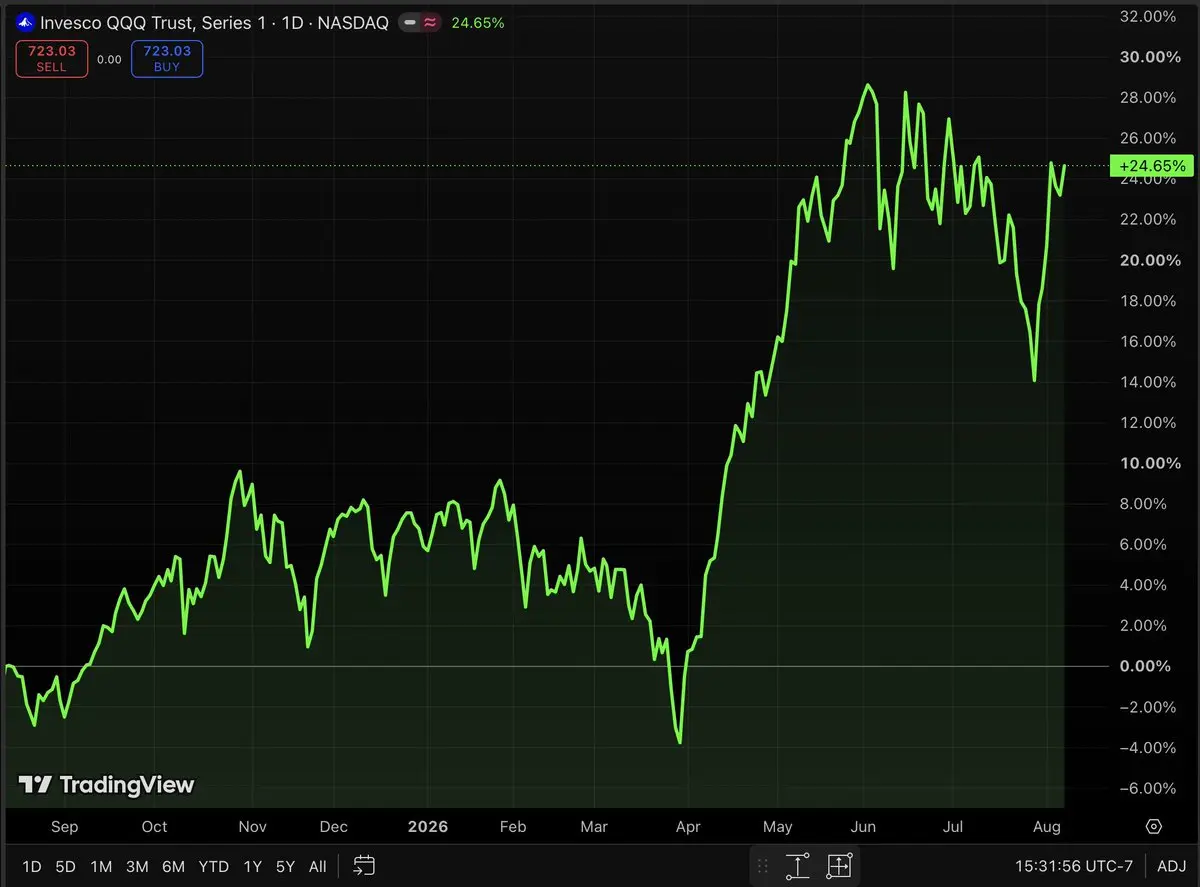Click the Jun time axis label

click(x=863, y=827)
